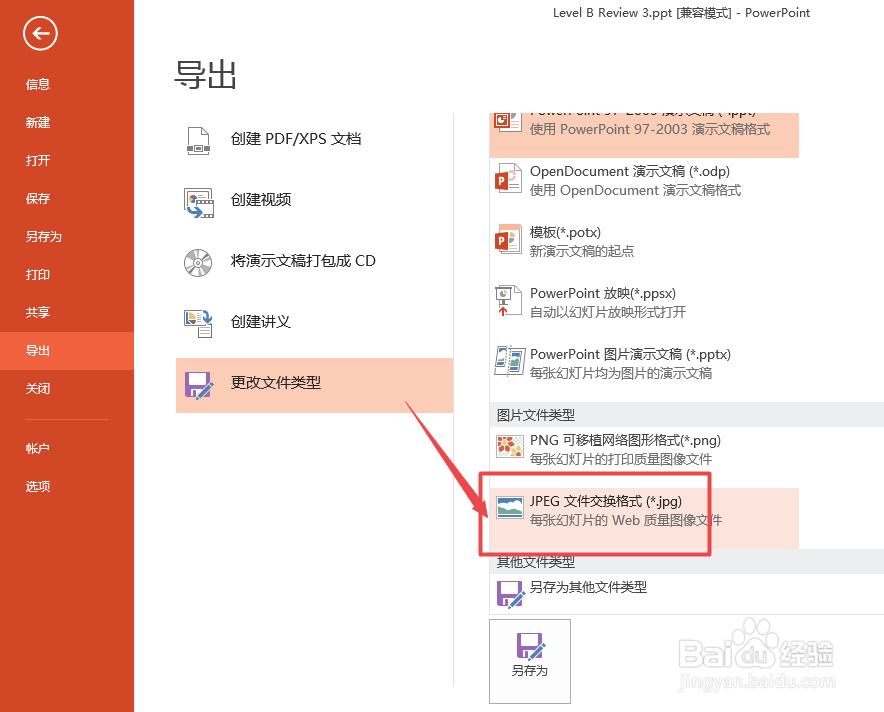Choose 打开 from the backstage menu
The width and height of the screenshot is (884, 712).
point(38,161)
